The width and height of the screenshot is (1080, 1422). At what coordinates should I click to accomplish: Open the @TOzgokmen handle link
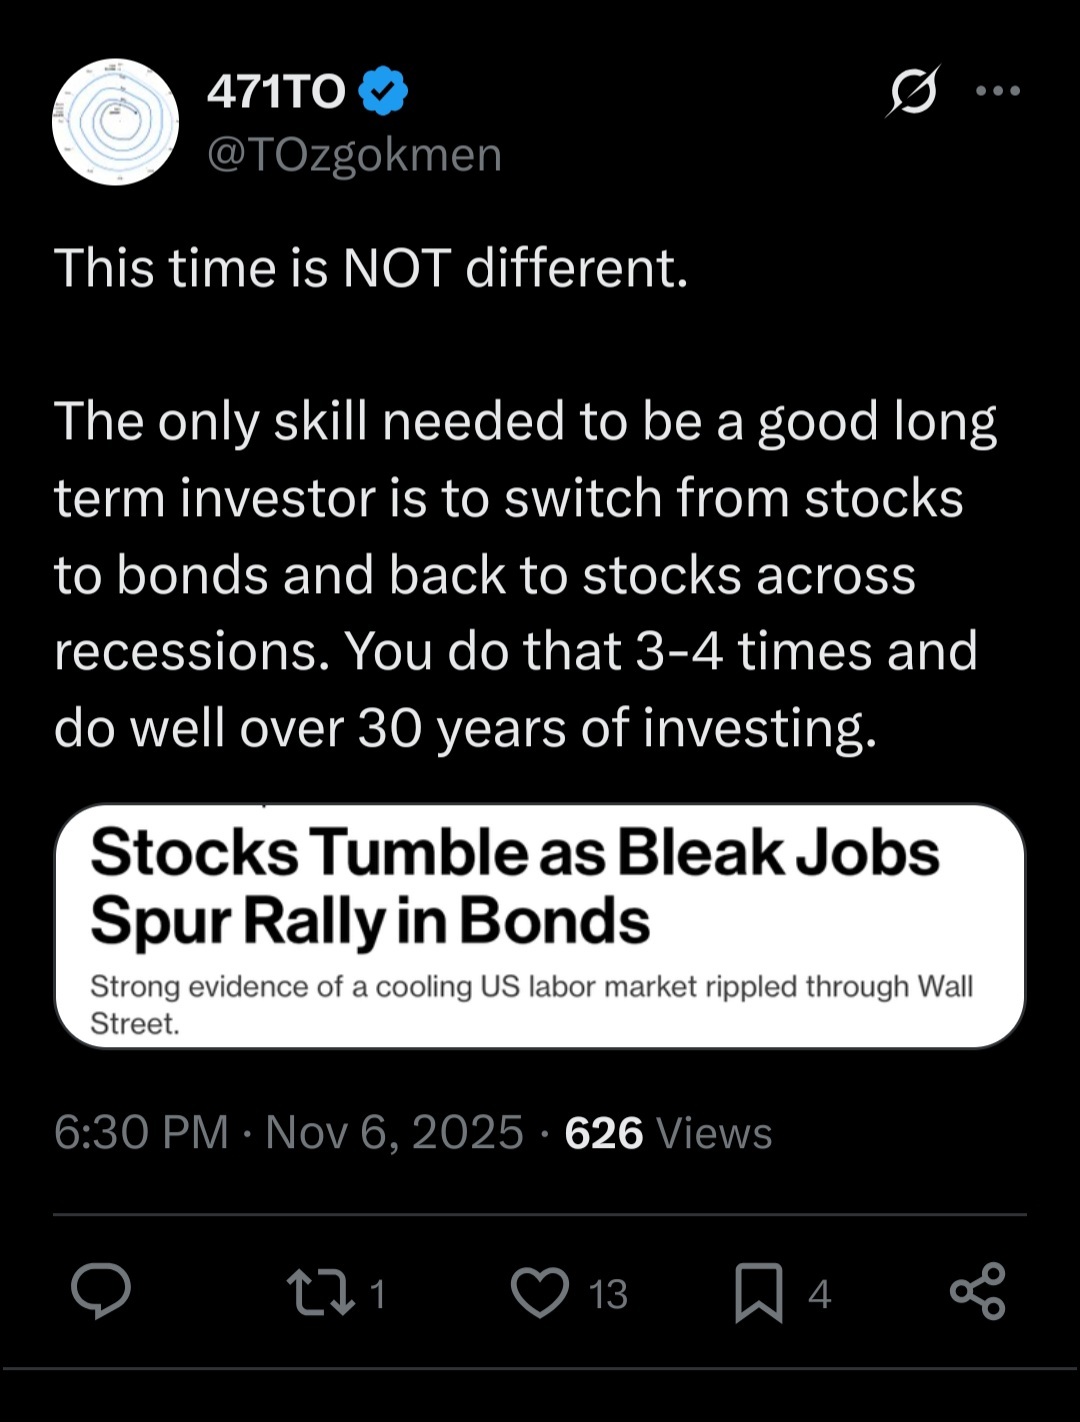pyautogui.click(x=354, y=155)
